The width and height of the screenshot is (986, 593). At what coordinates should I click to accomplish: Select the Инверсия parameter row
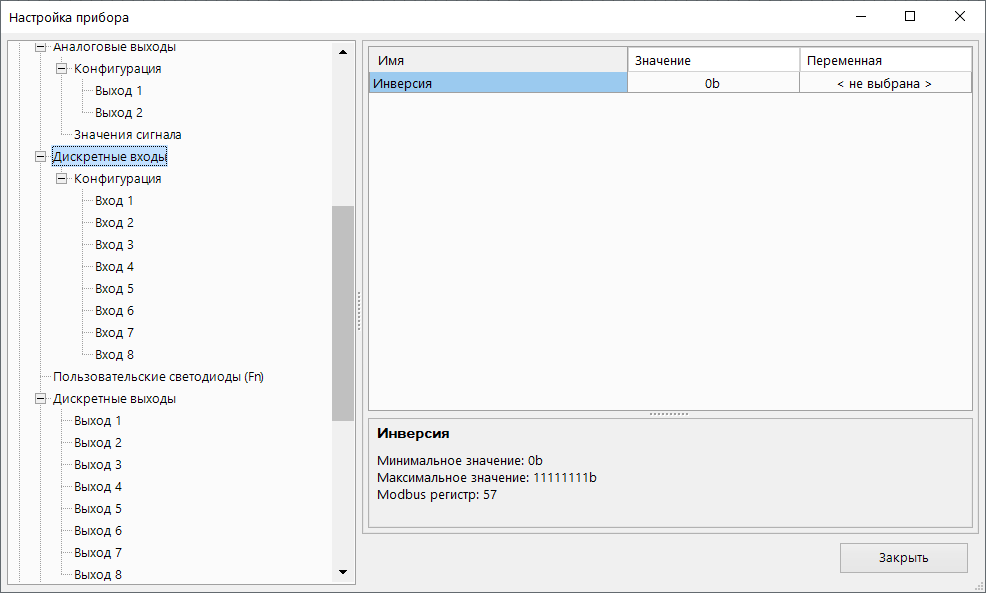498,84
